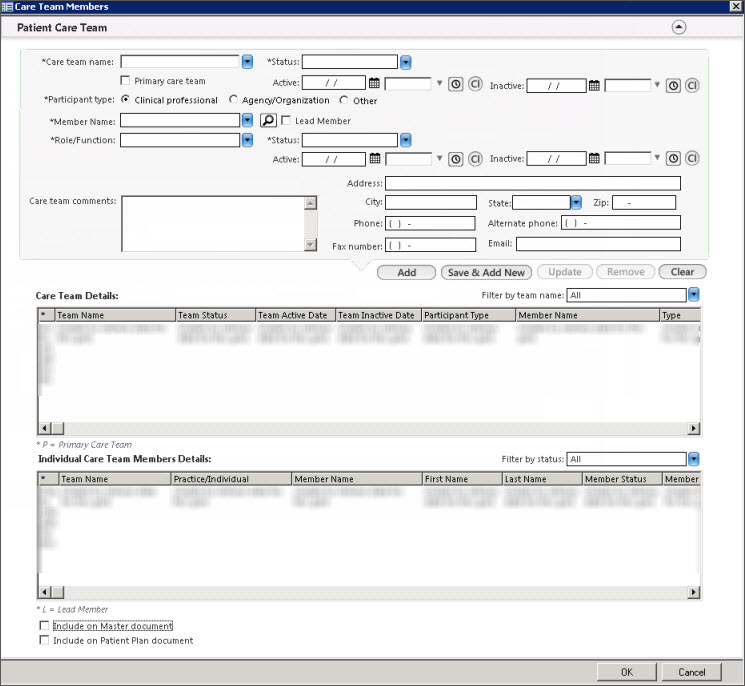Sort by Team Status column header

(215, 315)
